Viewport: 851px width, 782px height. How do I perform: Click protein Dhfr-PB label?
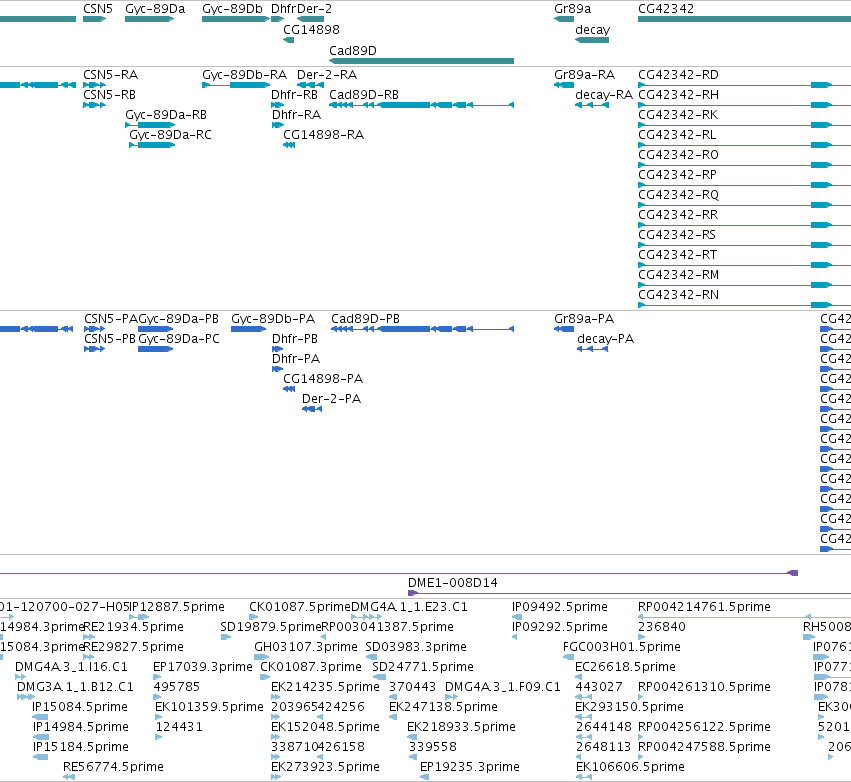[x=295, y=339]
